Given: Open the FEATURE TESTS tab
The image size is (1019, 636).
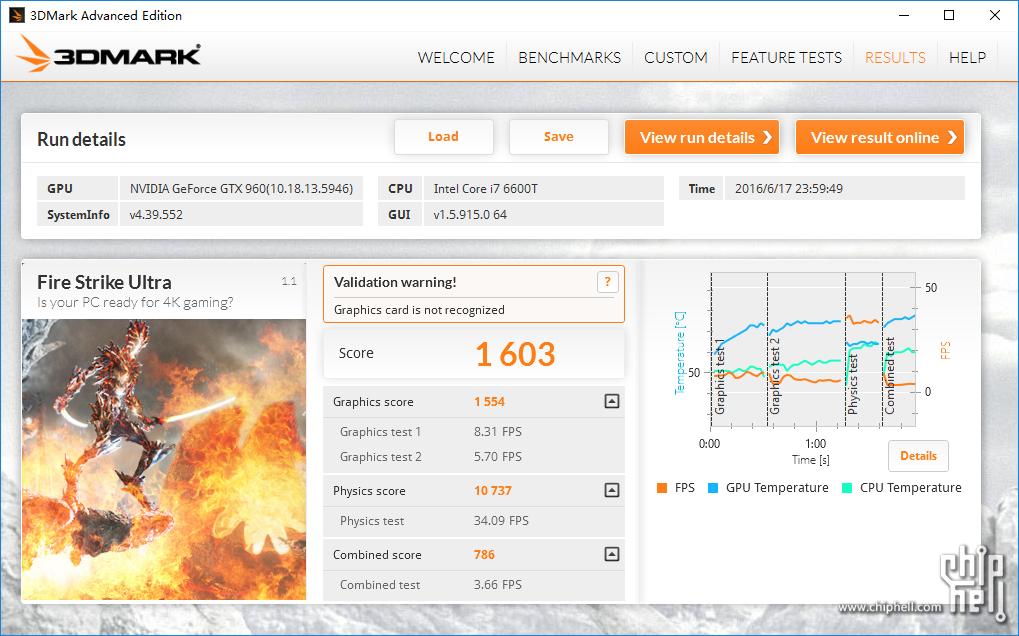Looking at the screenshot, I should coord(786,58).
